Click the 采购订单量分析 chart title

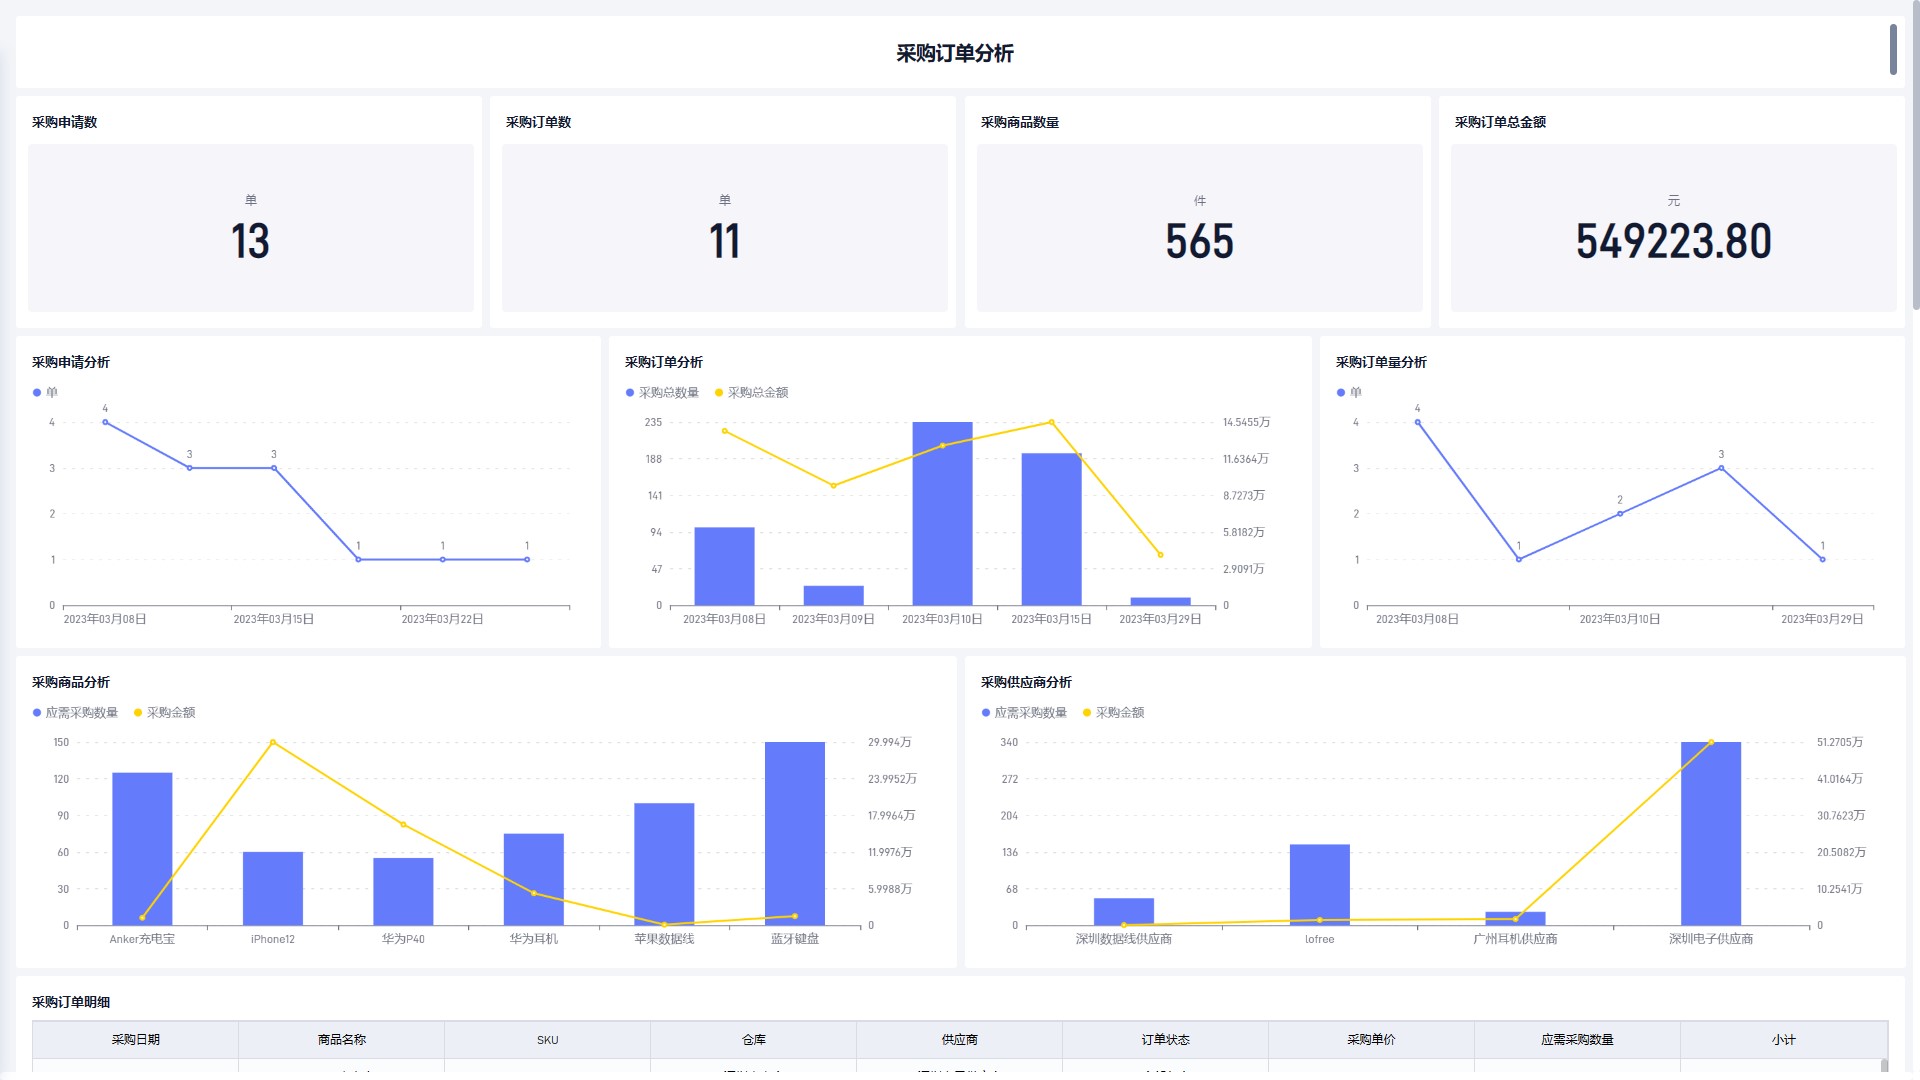point(1381,362)
